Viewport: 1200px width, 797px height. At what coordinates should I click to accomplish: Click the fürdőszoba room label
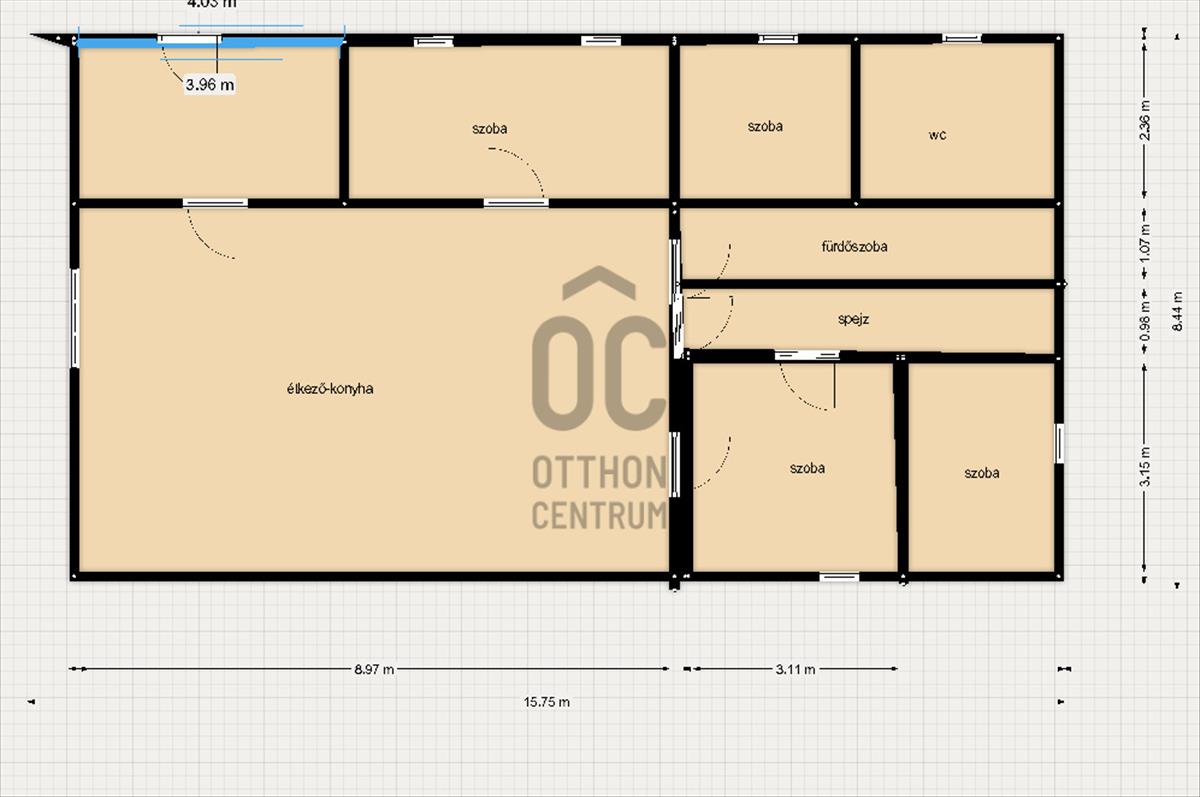coord(854,246)
